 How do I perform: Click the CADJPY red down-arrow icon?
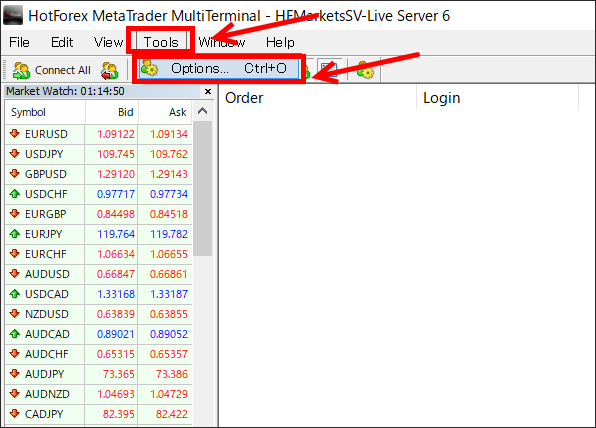(x=15, y=414)
